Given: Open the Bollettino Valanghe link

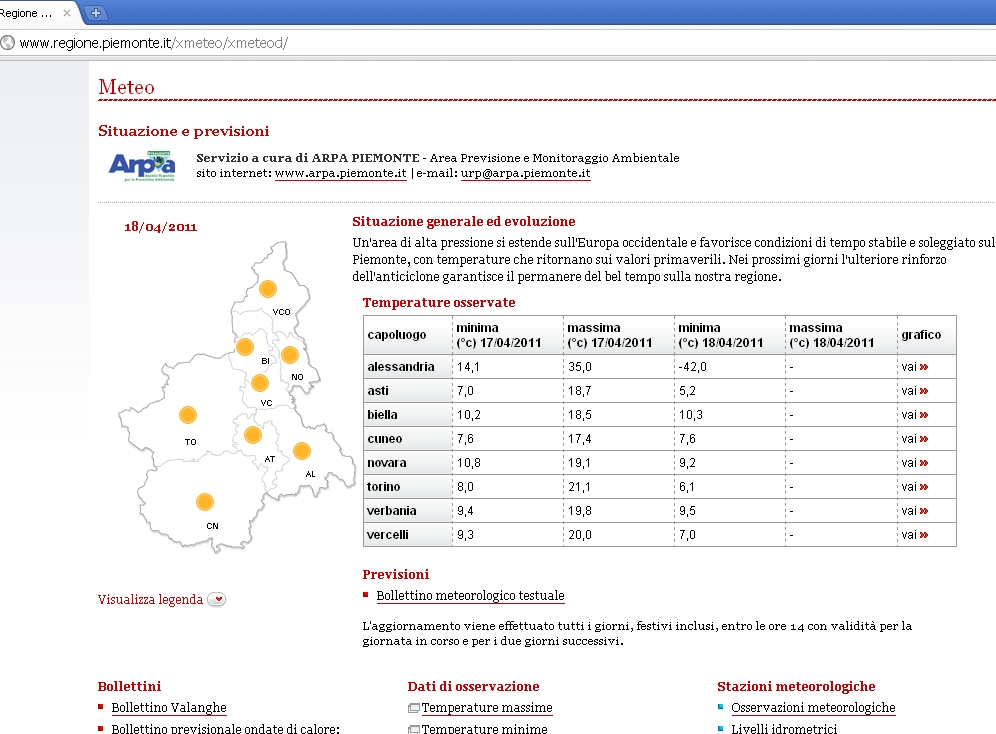Looking at the screenshot, I should pos(169,708).
